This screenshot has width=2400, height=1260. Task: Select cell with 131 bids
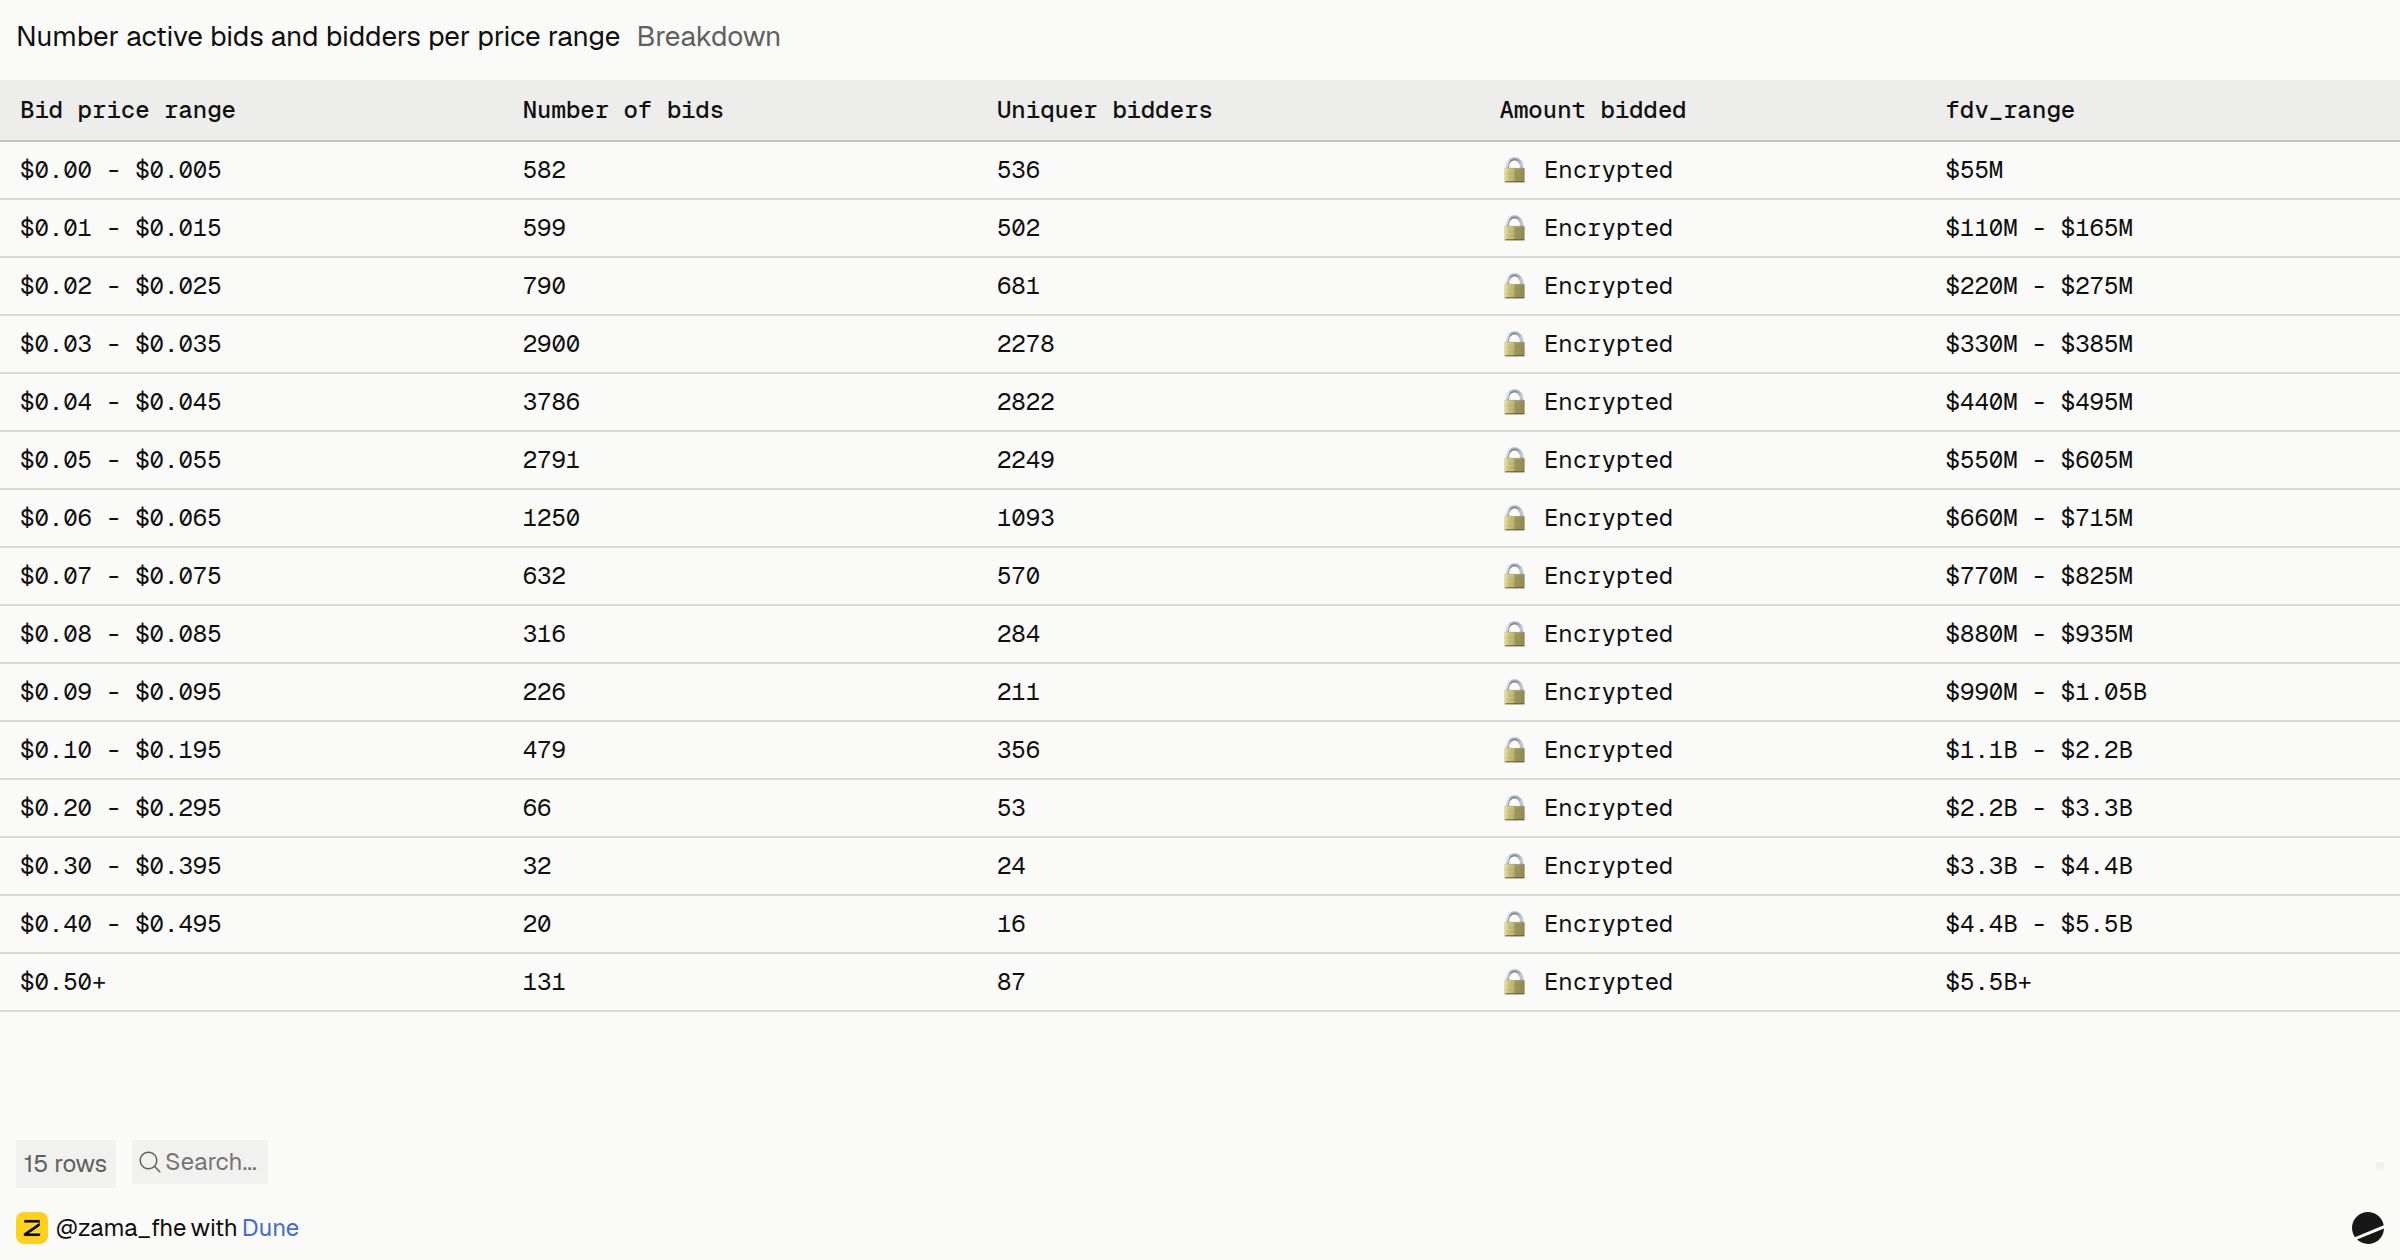[x=544, y=982]
